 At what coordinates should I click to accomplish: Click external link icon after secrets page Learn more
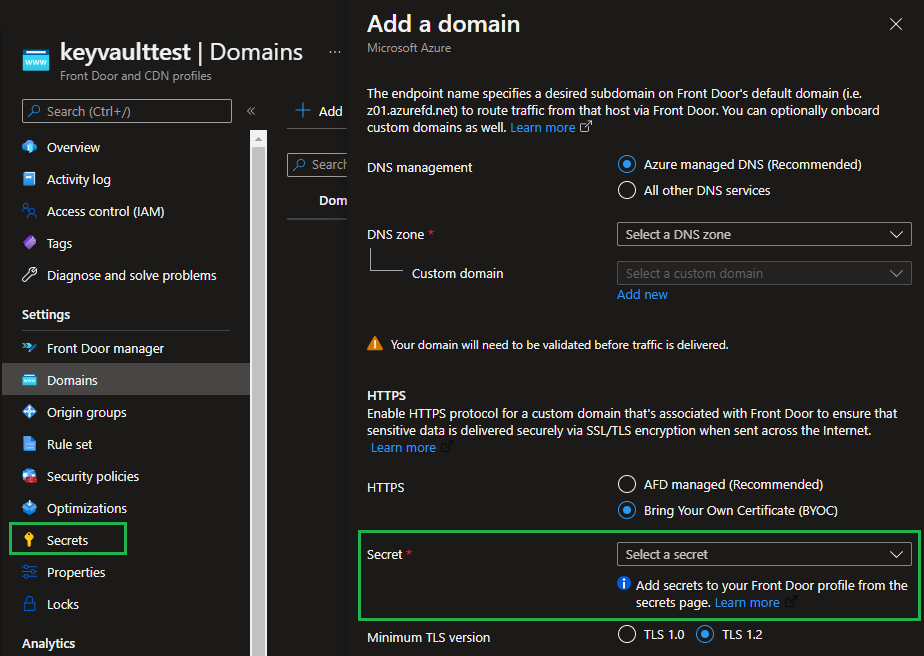pyautogui.click(x=791, y=602)
